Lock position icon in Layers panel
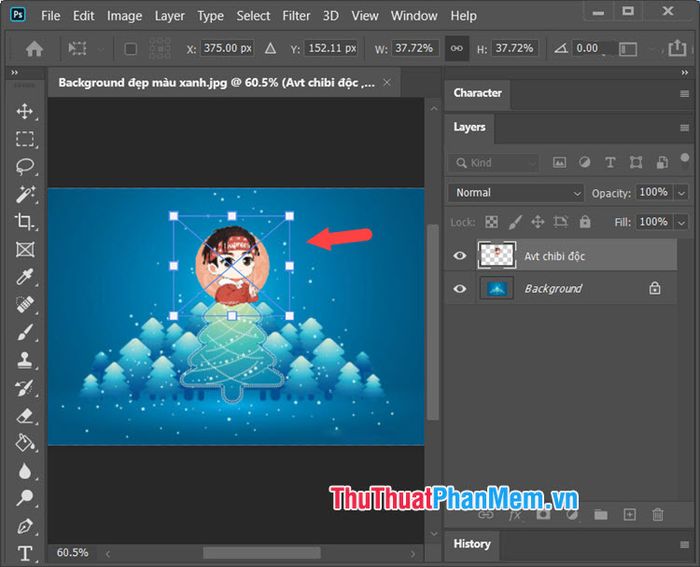The height and width of the screenshot is (567, 700). (x=538, y=222)
